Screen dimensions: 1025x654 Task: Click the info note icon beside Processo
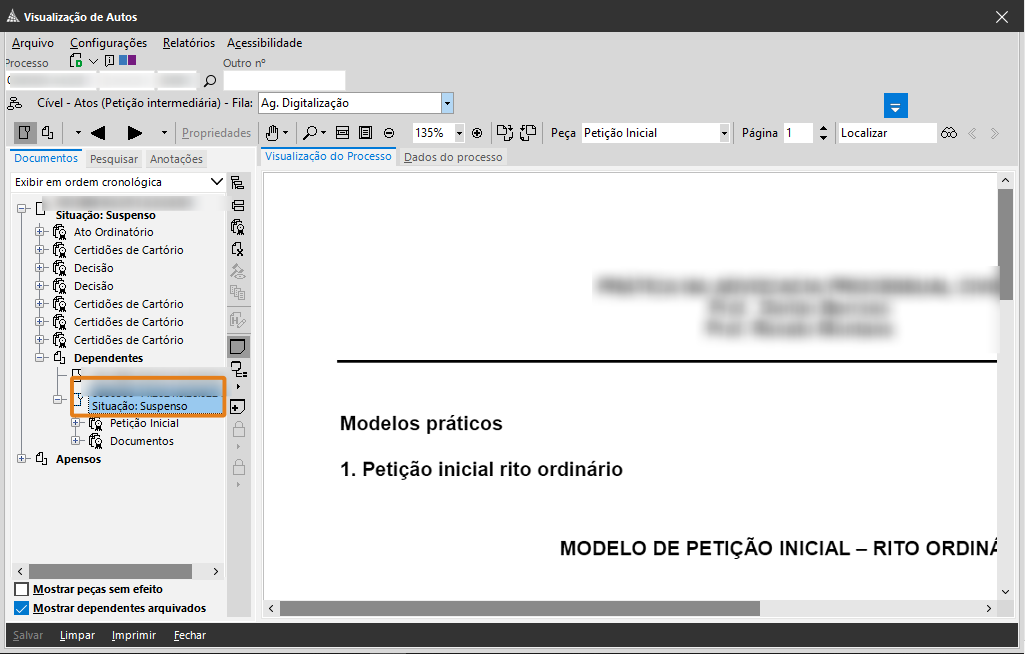109,61
